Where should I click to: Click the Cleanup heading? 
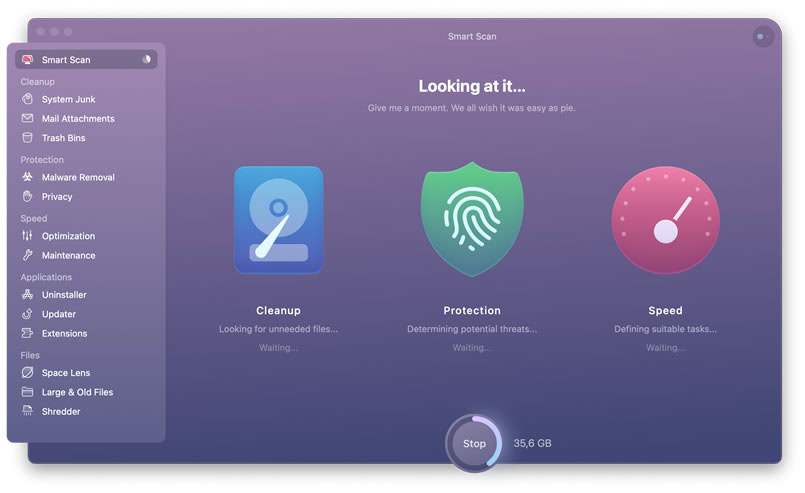point(278,310)
